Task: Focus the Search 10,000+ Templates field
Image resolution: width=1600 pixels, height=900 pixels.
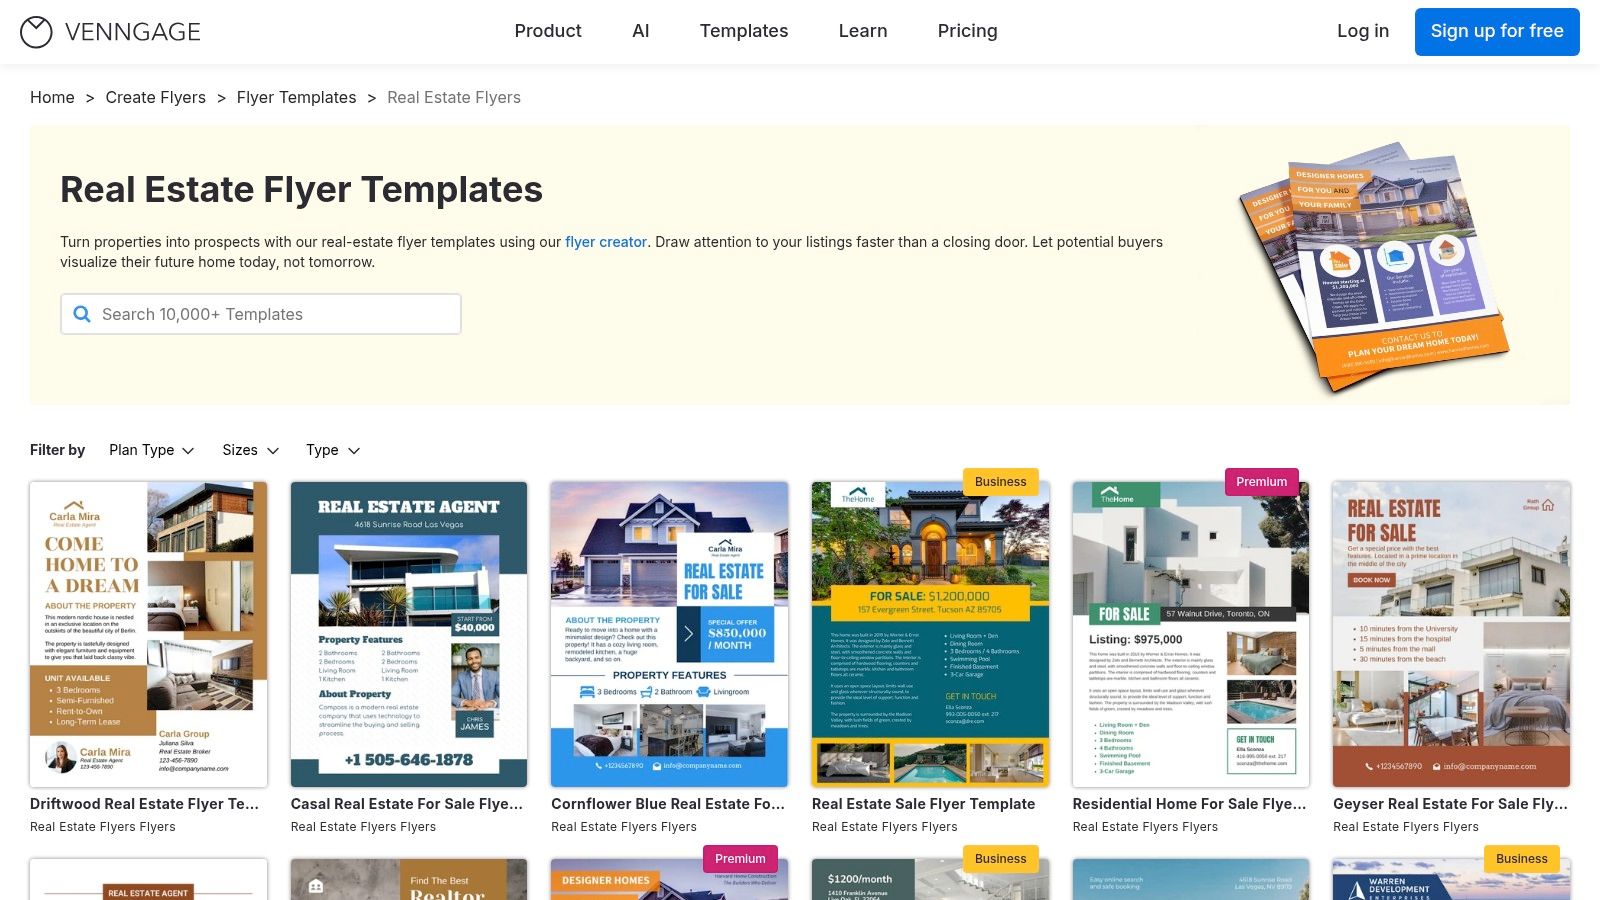Action: 270,314
